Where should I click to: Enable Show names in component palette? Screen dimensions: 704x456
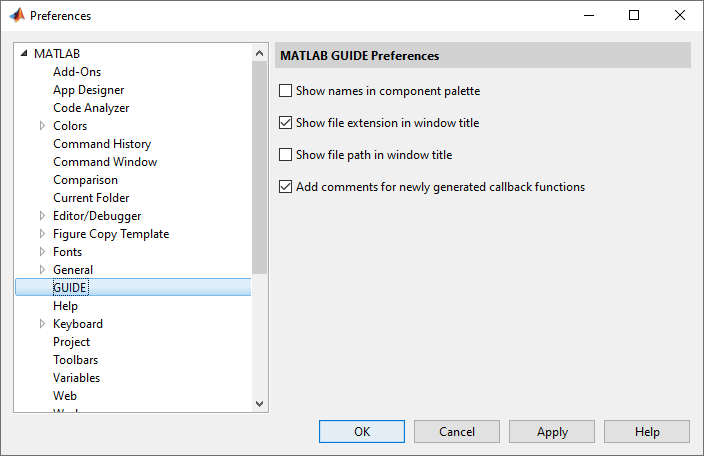coord(286,91)
